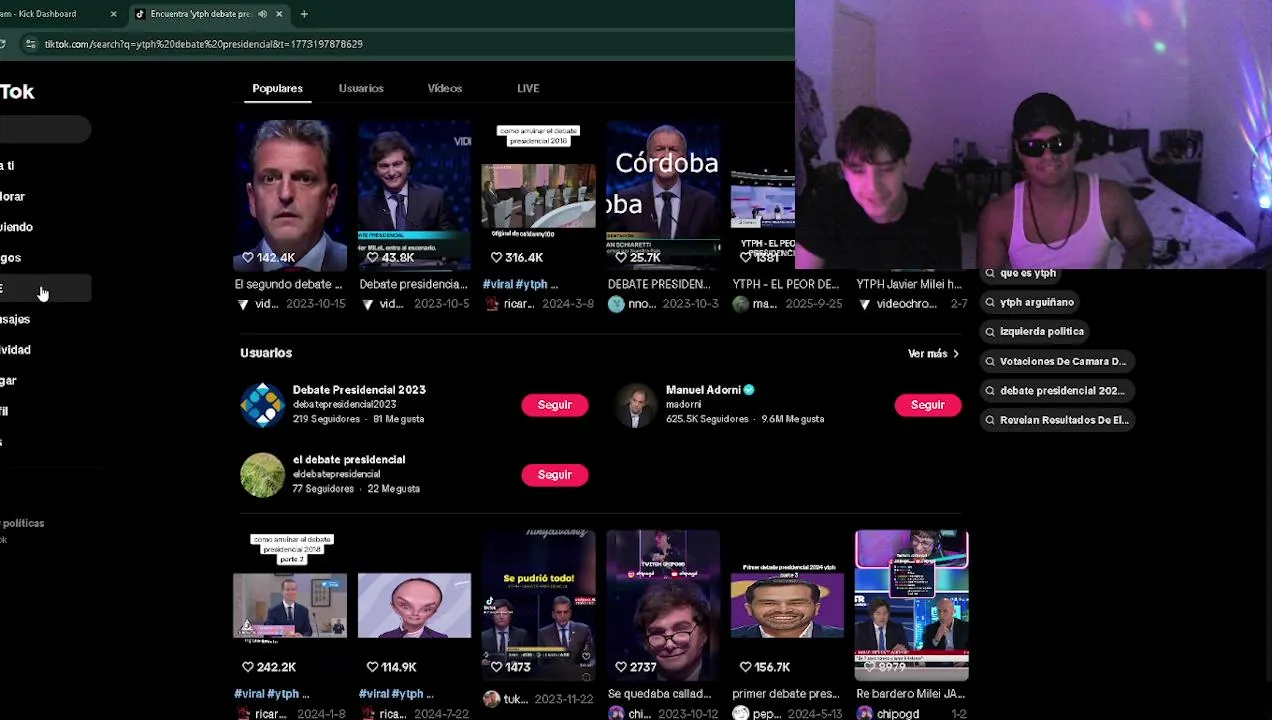Viewport: 1272px width, 720px height.
Task: Click the '#viral #ytph' caption dated 2024-3-8
Action: (520, 285)
